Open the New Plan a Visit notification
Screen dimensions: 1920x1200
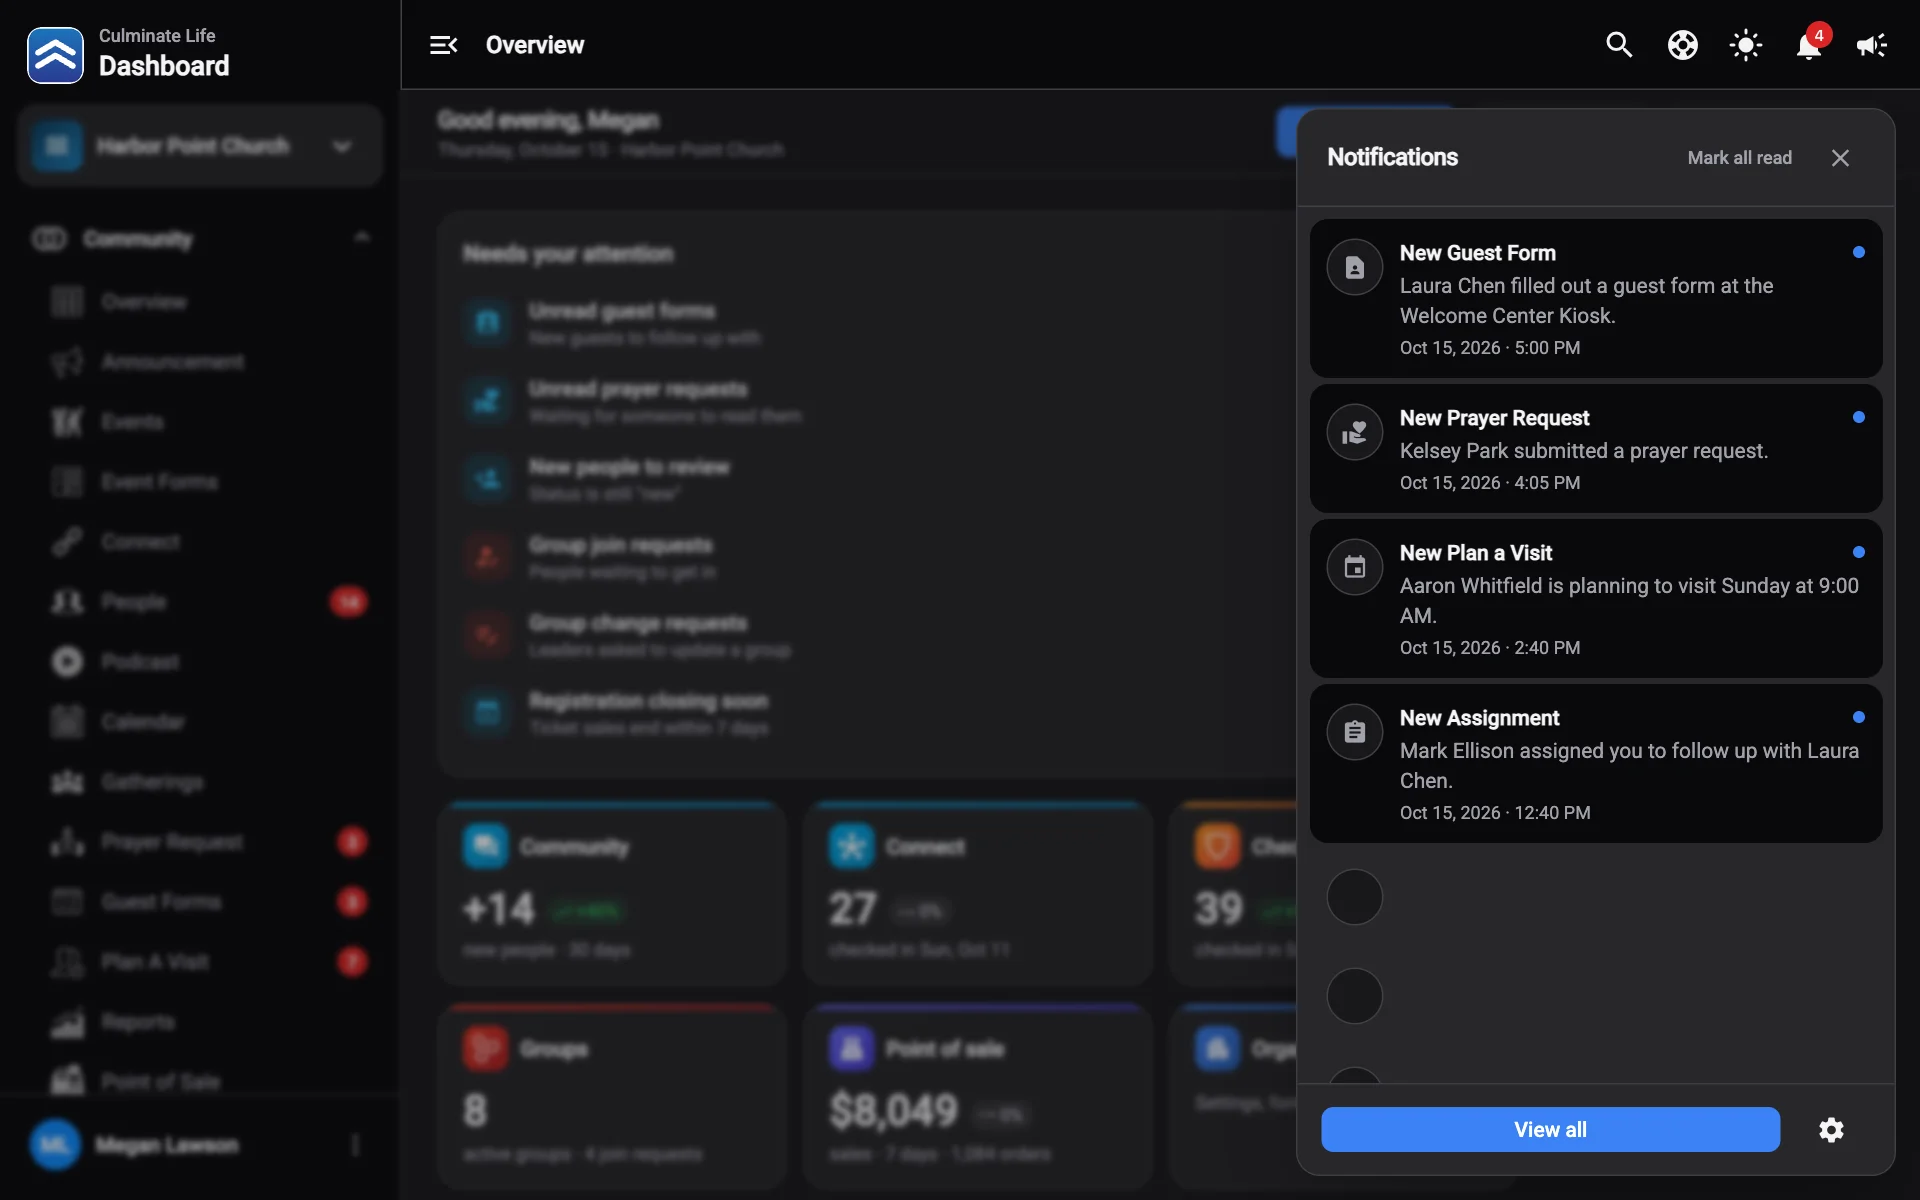[1596, 598]
